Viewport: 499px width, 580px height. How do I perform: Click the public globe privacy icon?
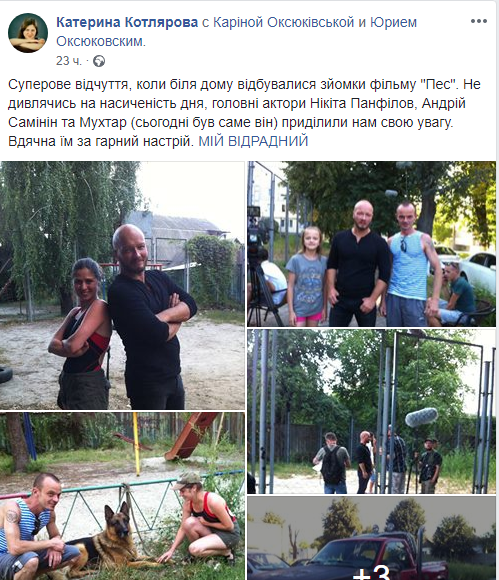[x=99, y=61]
